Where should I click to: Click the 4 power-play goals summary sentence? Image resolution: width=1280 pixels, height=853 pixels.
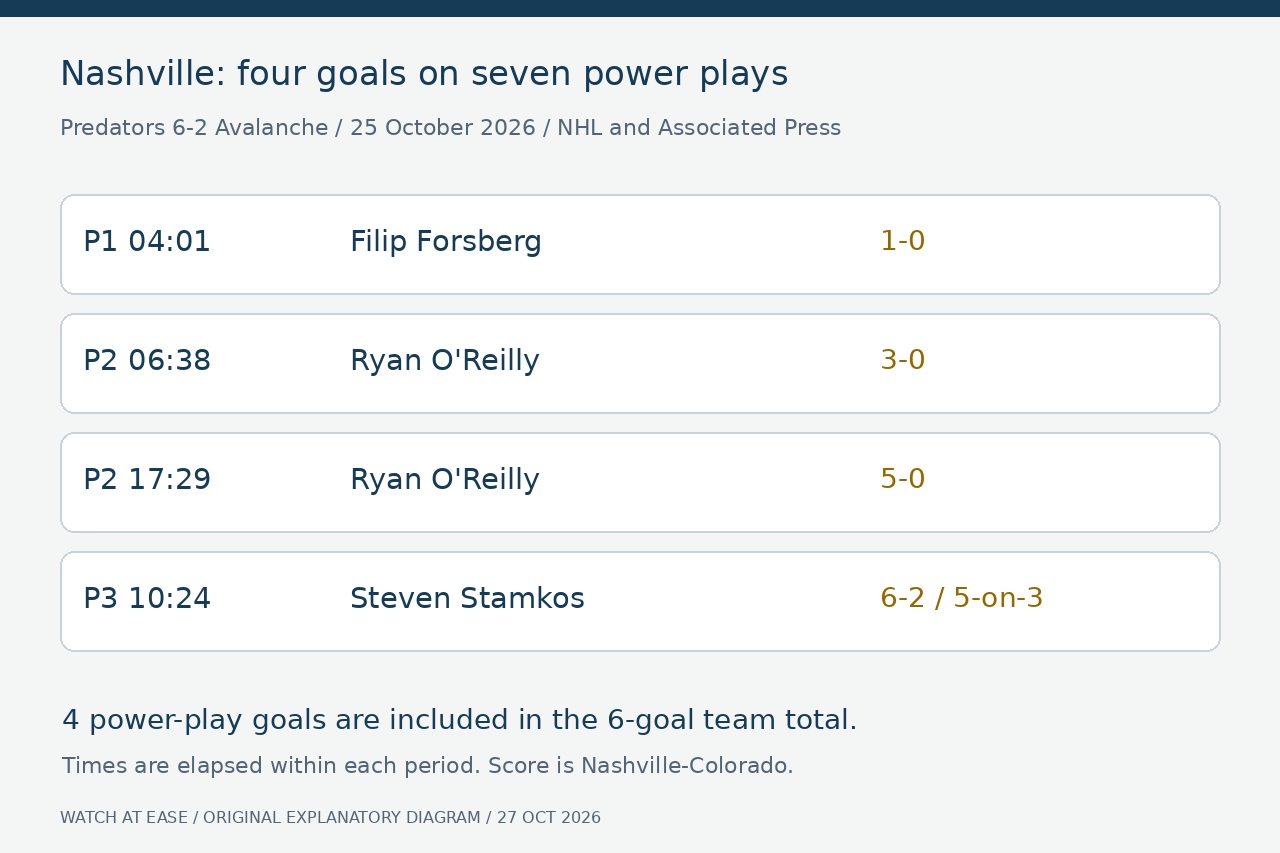pyautogui.click(x=460, y=721)
